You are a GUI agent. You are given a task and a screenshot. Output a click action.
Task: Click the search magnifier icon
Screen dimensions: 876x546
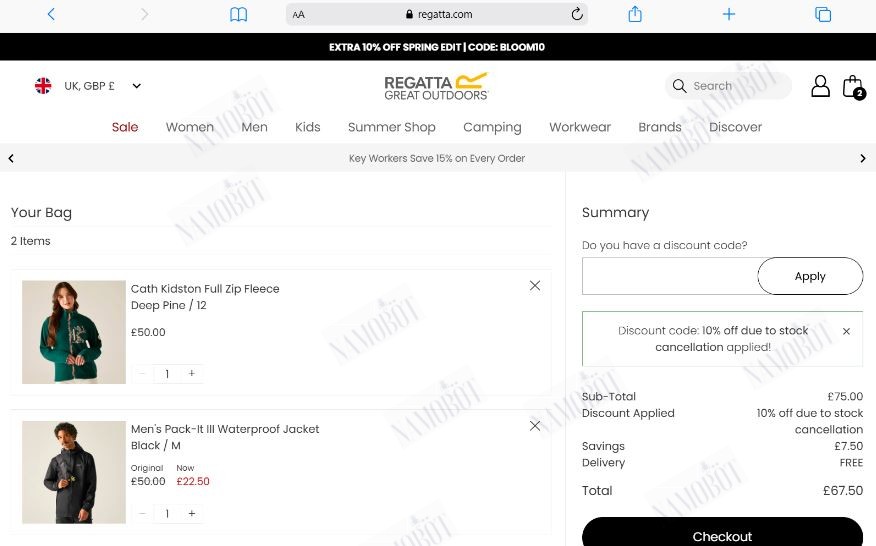coord(679,86)
